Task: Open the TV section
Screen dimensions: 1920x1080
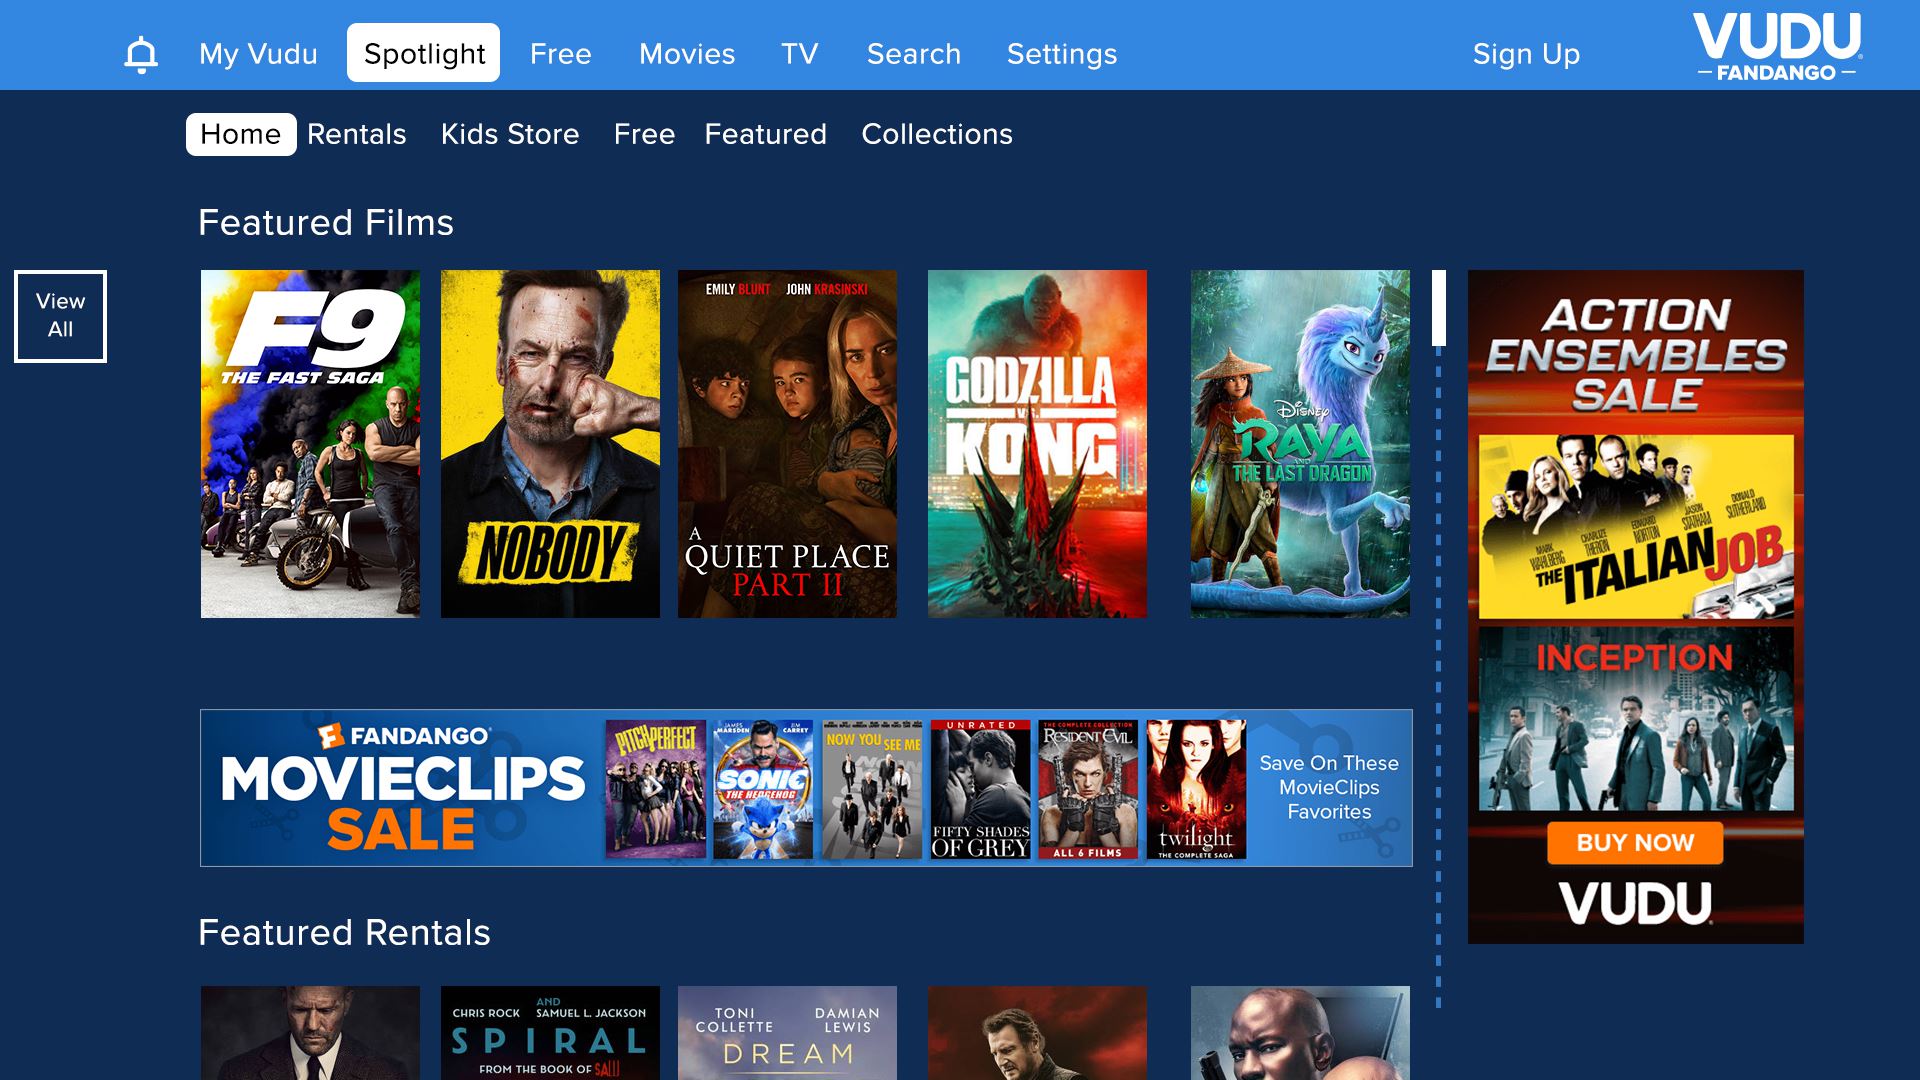Action: click(800, 54)
